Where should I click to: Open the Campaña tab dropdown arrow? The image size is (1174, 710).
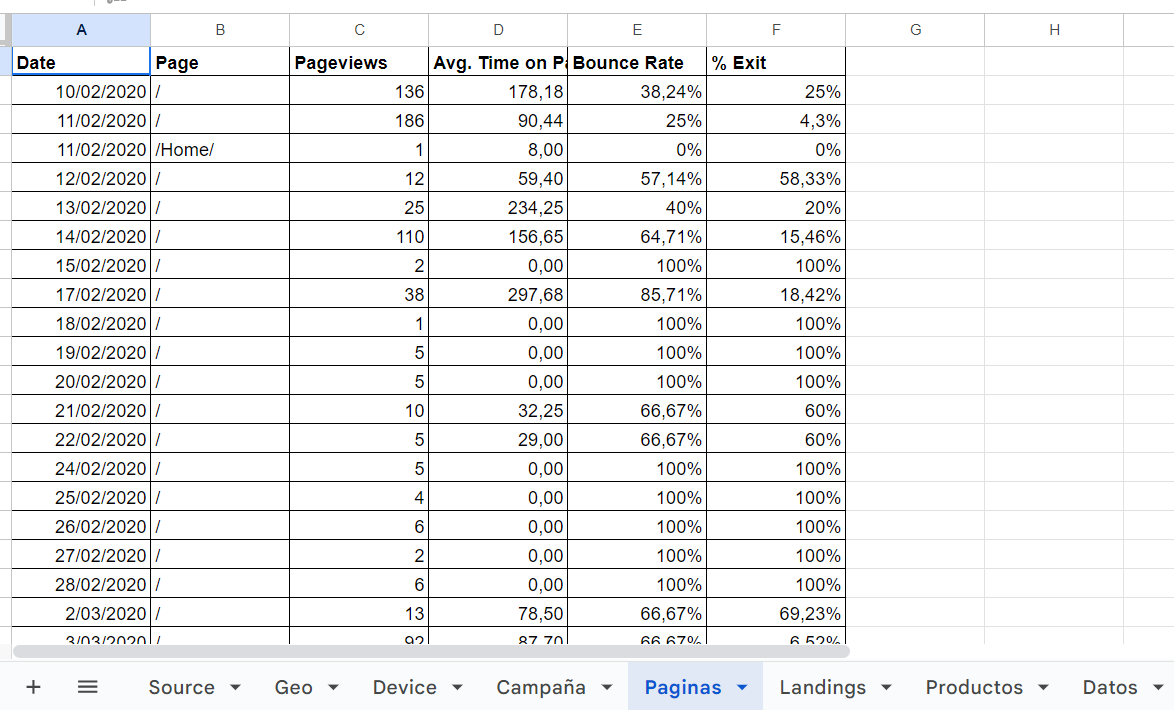click(606, 688)
